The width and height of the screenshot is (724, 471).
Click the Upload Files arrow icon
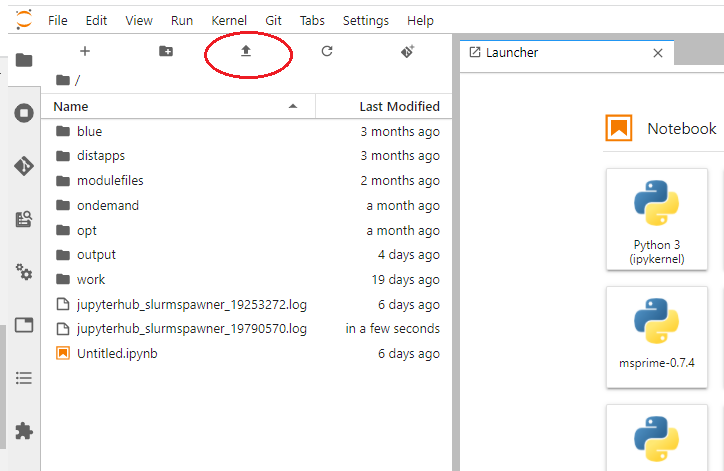(x=246, y=51)
